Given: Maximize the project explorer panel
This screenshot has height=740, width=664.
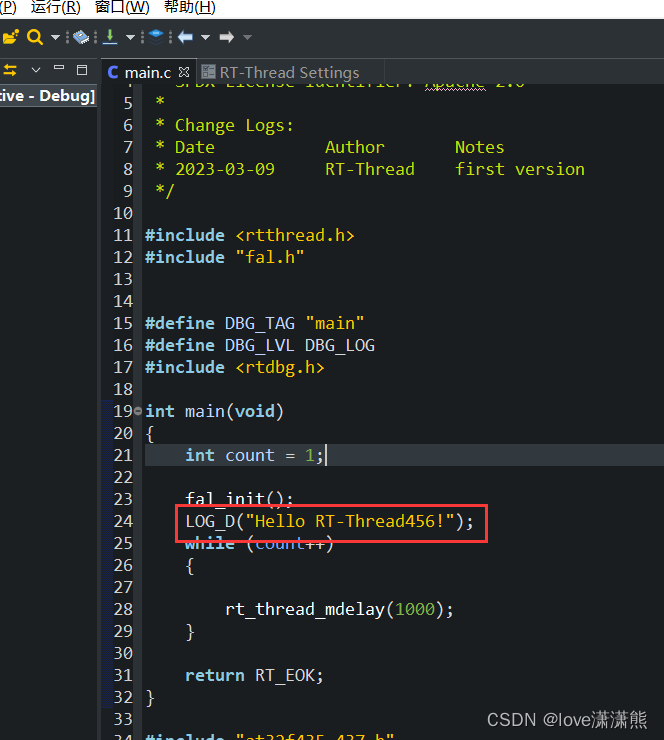Looking at the screenshot, I should (x=82, y=70).
